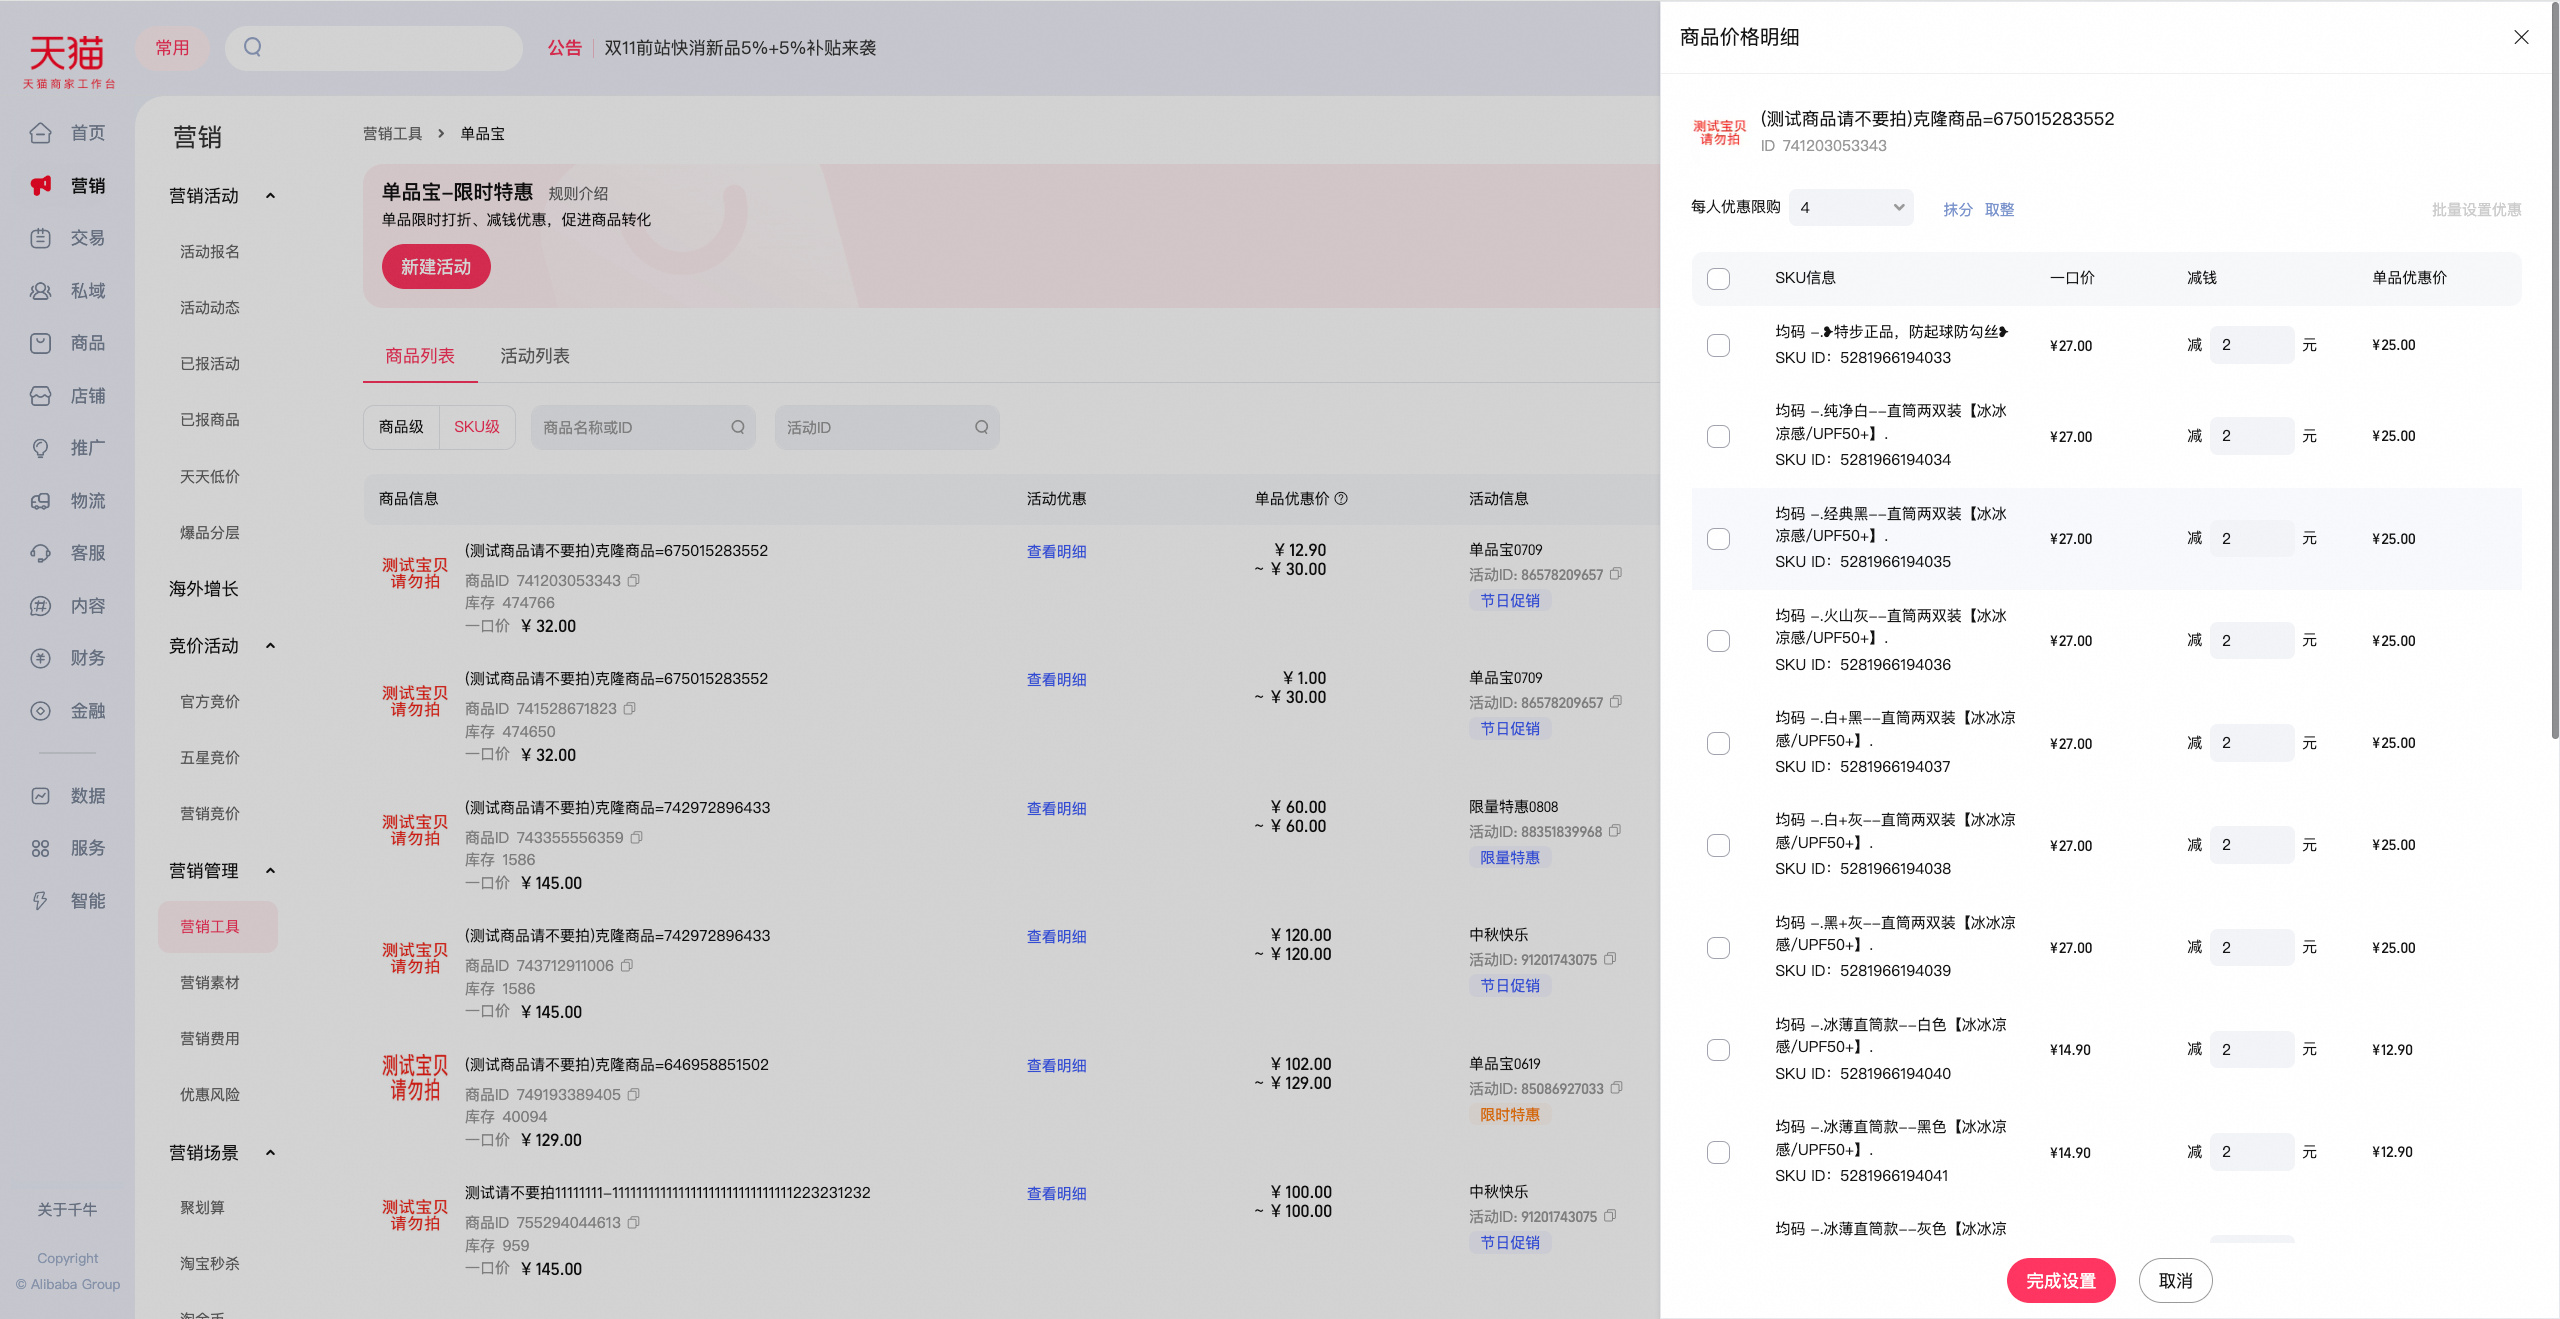Click the 抹分 link

pos(1958,209)
